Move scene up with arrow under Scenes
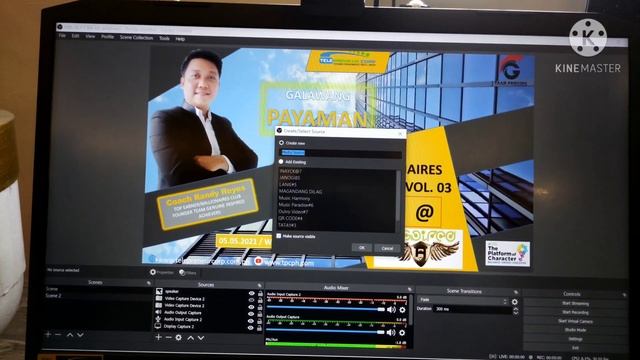 click(x=70, y=335)
